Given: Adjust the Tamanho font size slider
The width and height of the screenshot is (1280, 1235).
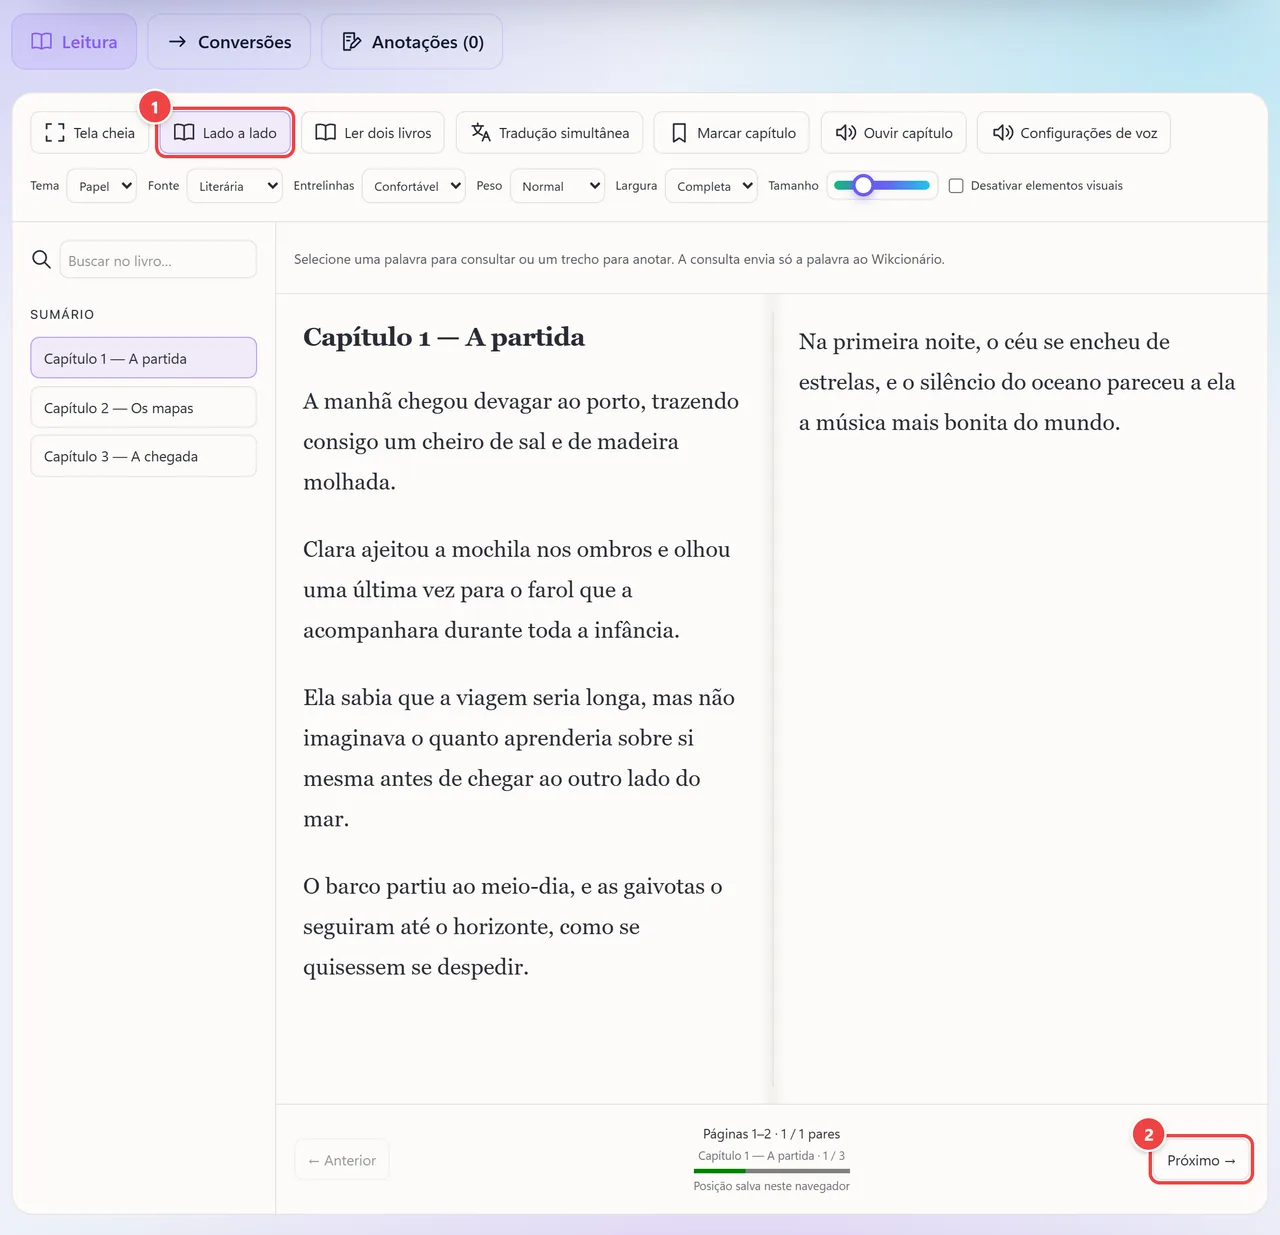Looking at the screenshot, I should 882,185.
